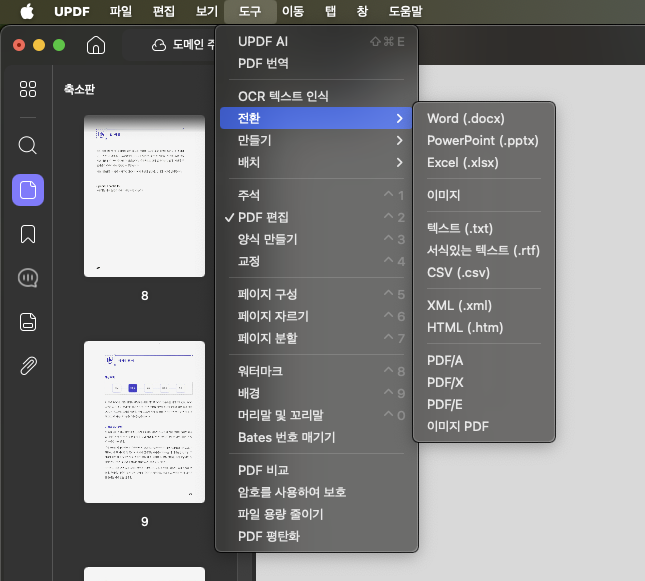Toggle the checked PDF 편집 mode

(316, 217)
